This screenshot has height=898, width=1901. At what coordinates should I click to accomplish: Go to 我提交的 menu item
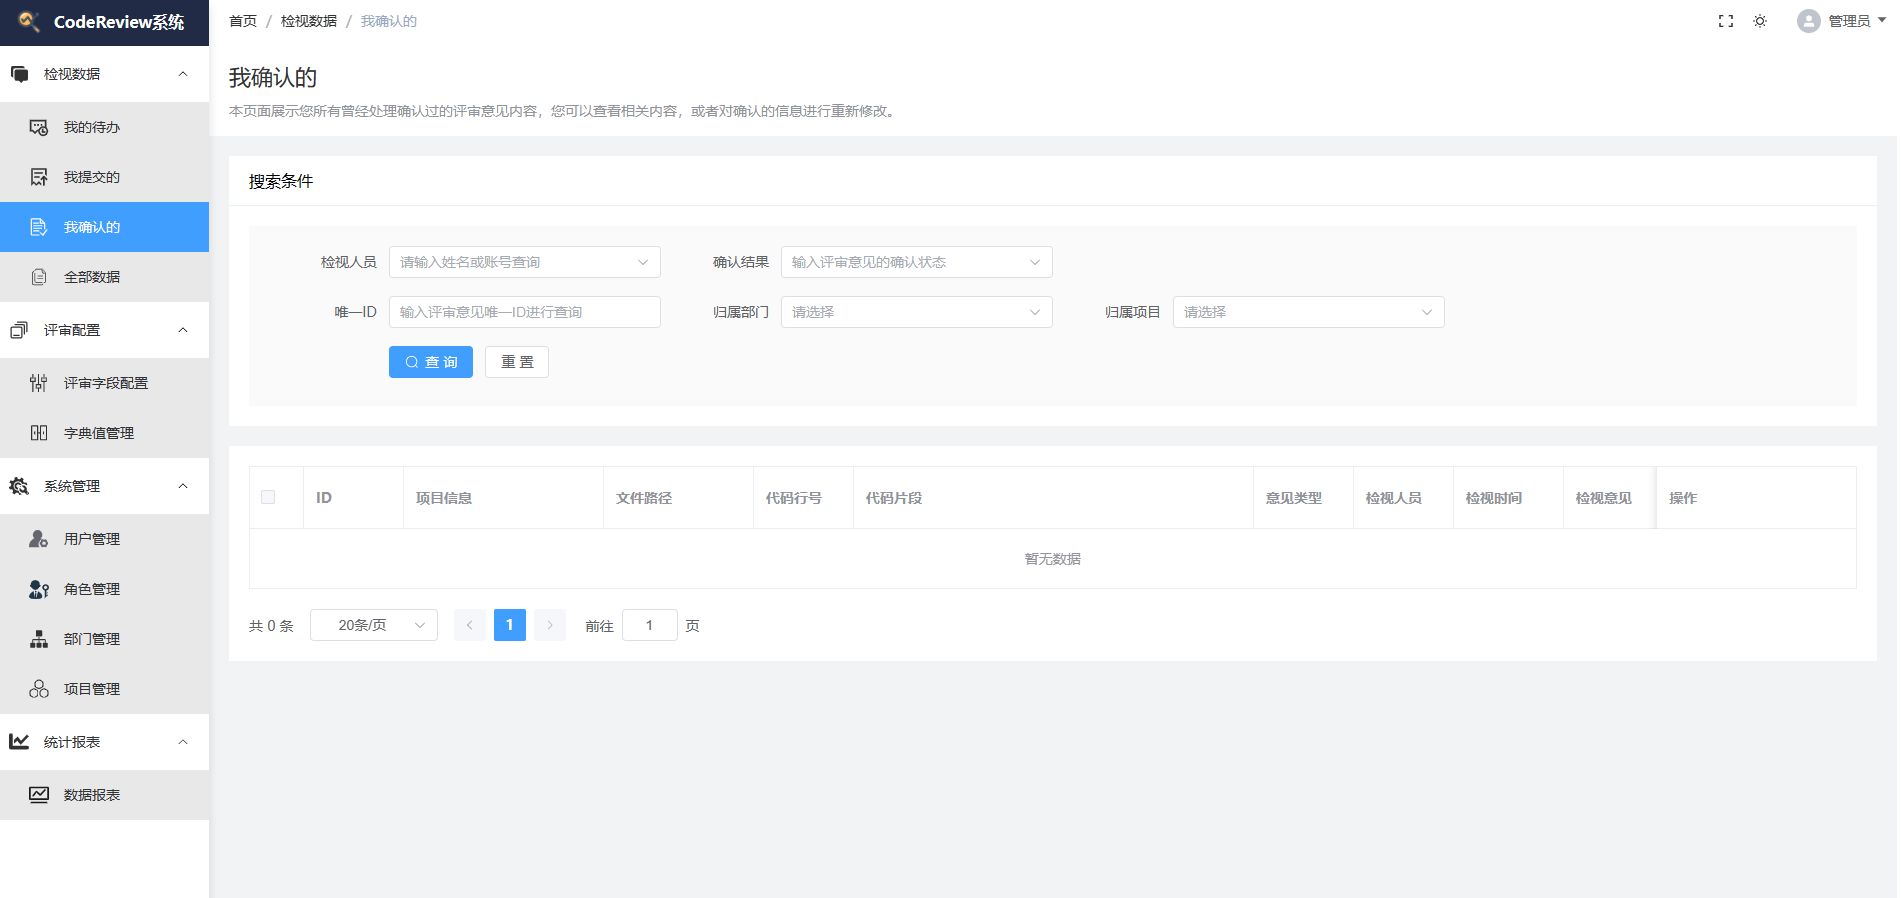[x=92, y=177]
